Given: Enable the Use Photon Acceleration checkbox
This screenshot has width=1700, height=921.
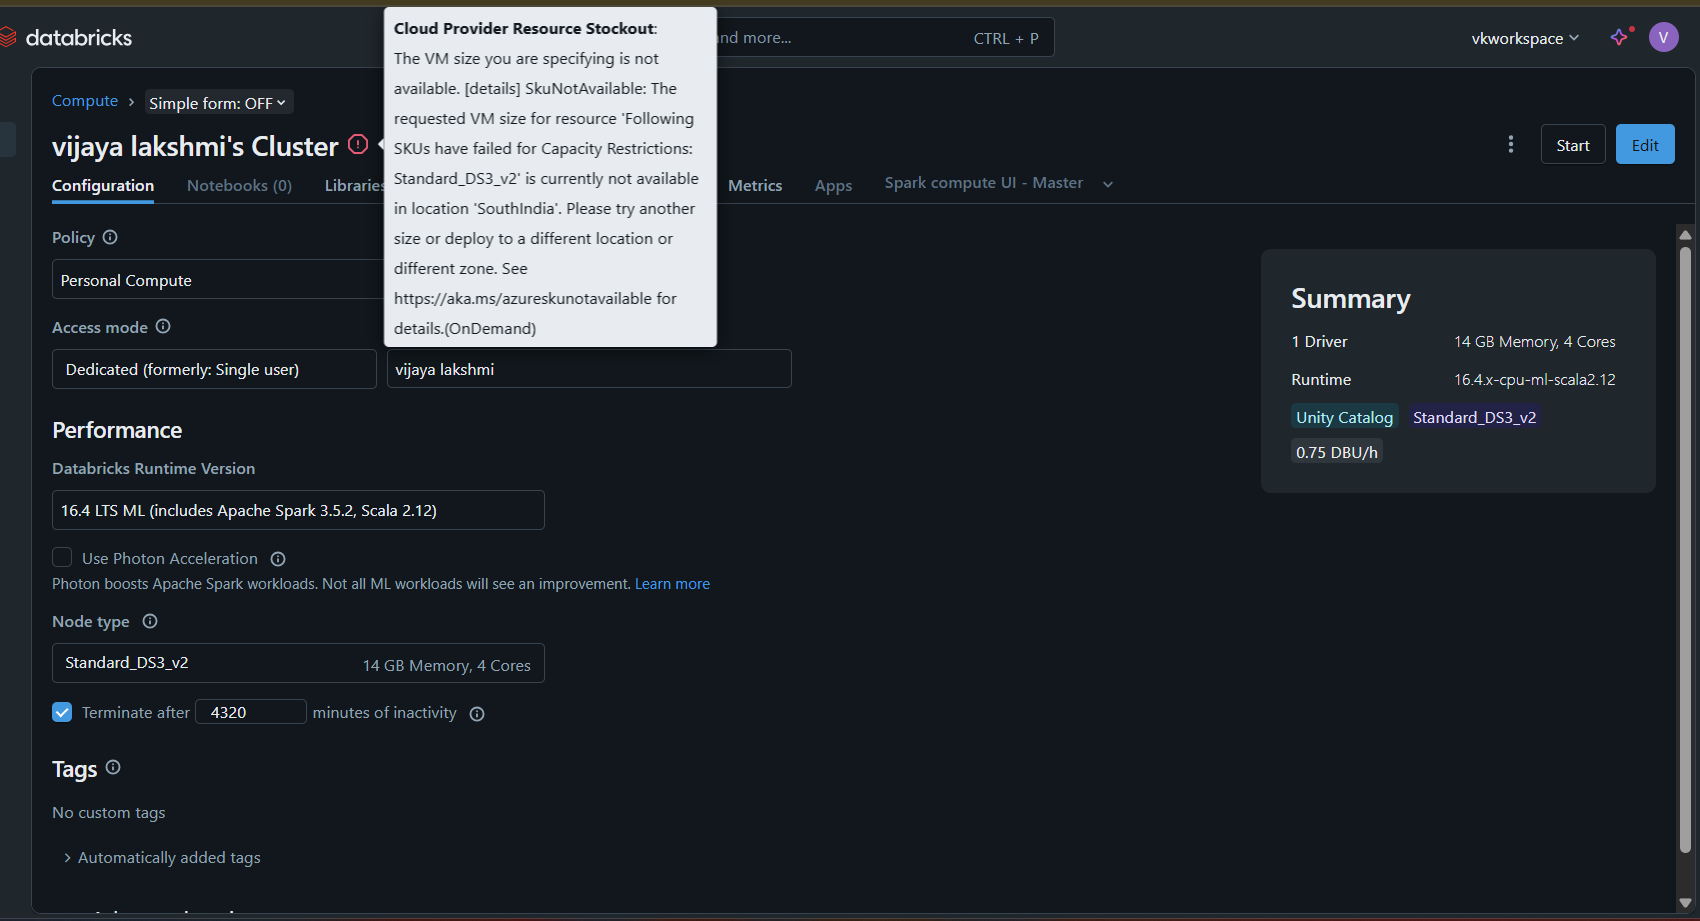Looking at the screenshot, I should [x=62, y=557].
